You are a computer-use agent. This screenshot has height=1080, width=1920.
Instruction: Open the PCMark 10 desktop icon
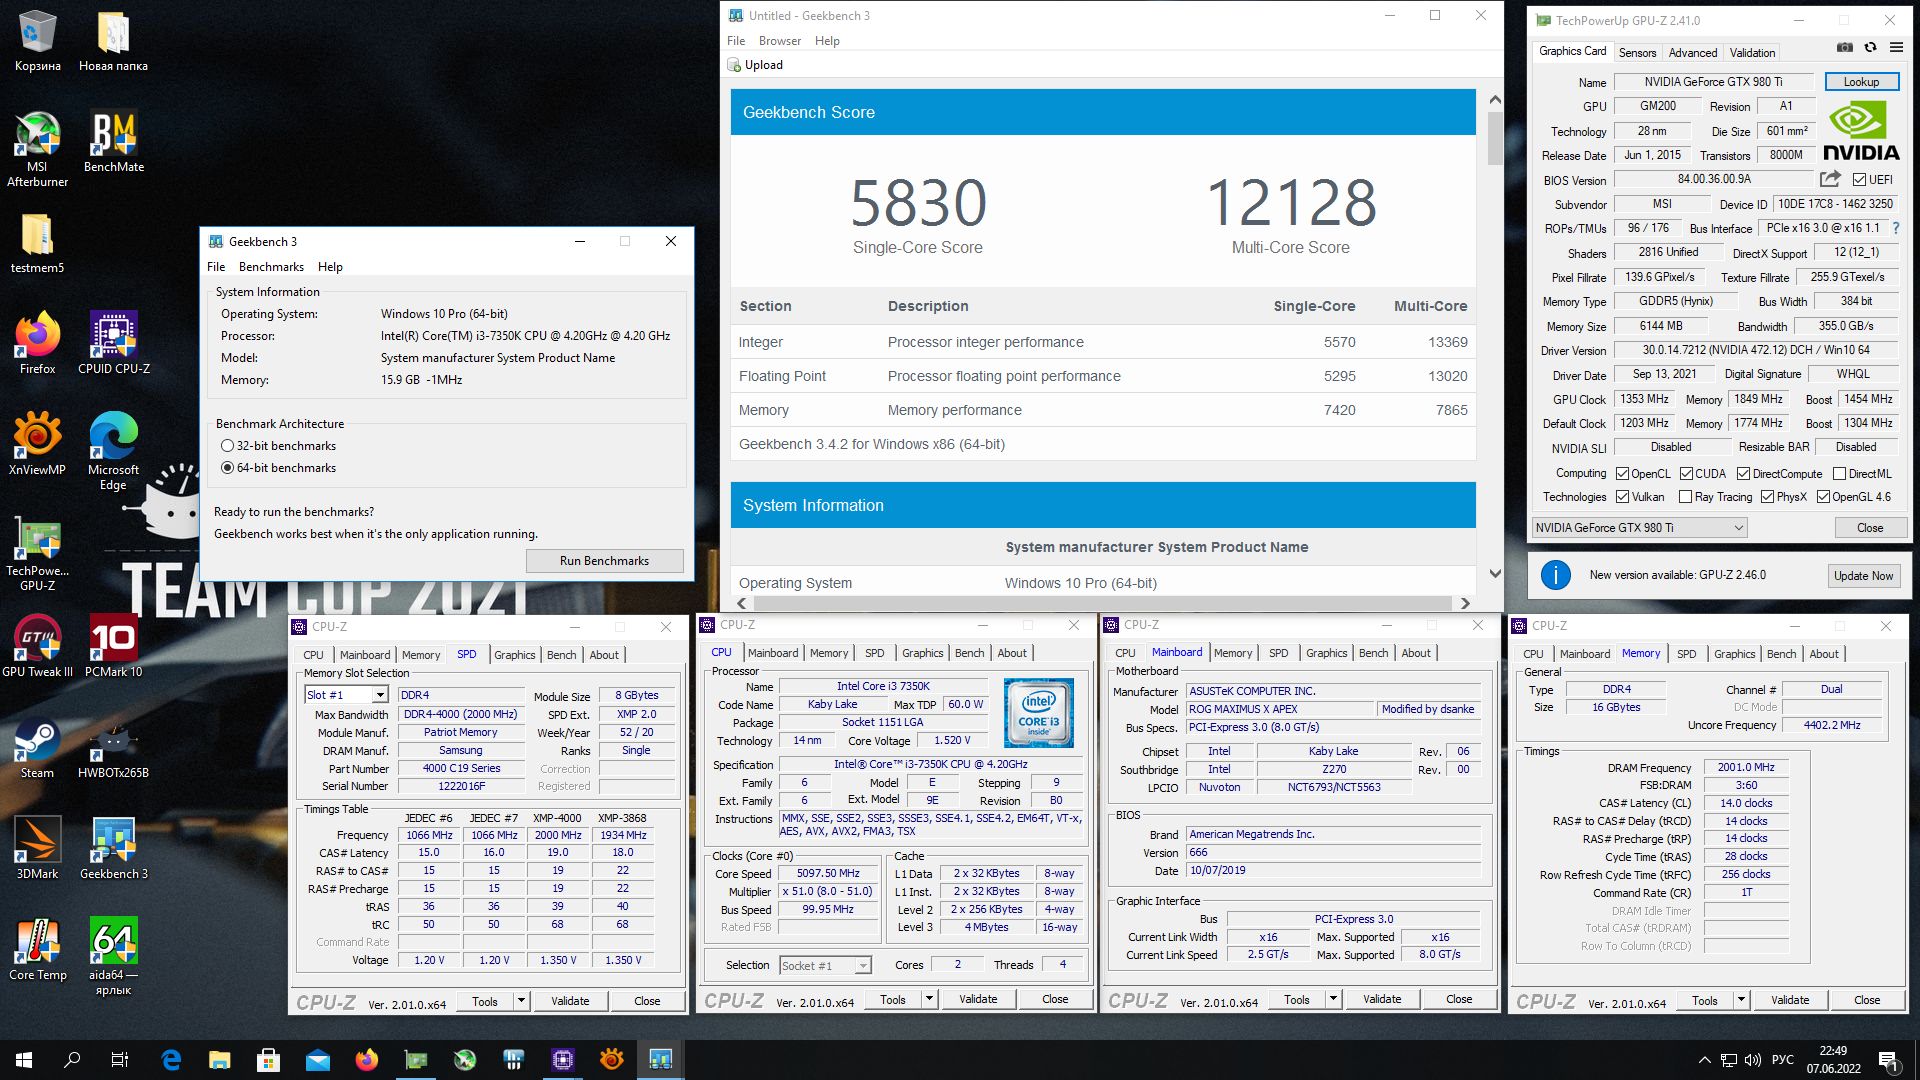coord(114,646)
